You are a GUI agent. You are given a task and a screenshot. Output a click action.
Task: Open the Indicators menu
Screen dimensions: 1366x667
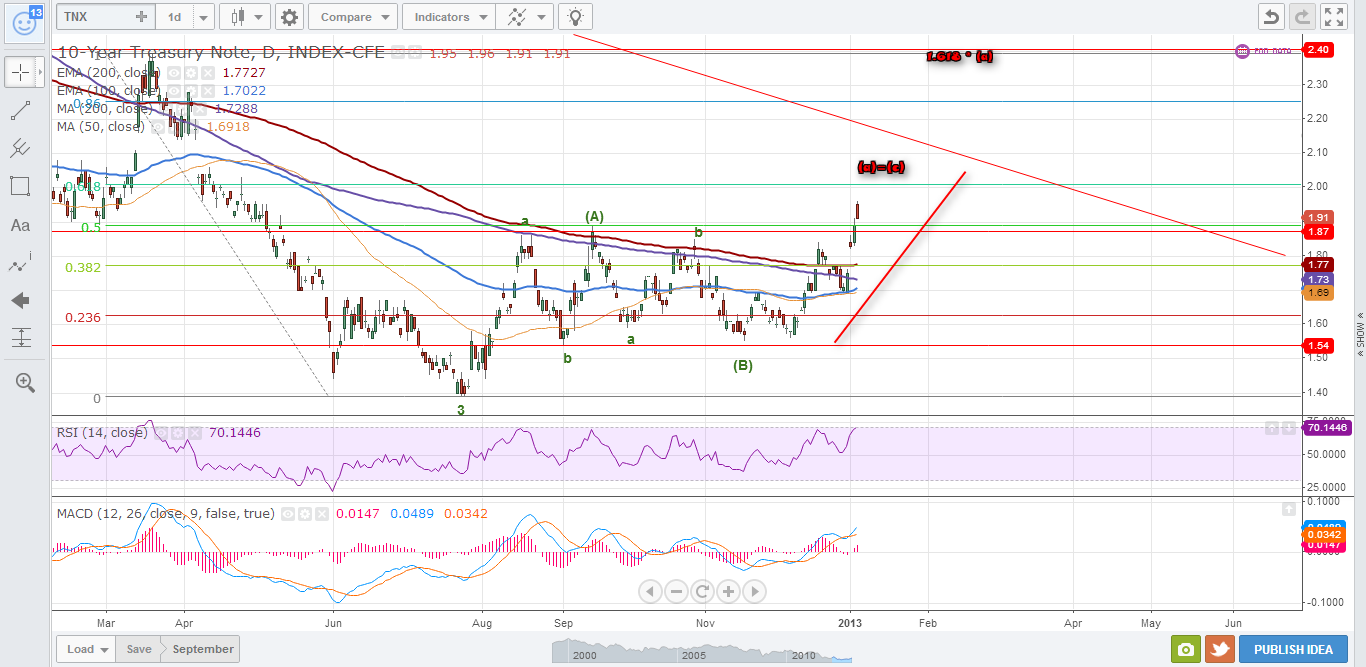[x=448, y=17]
